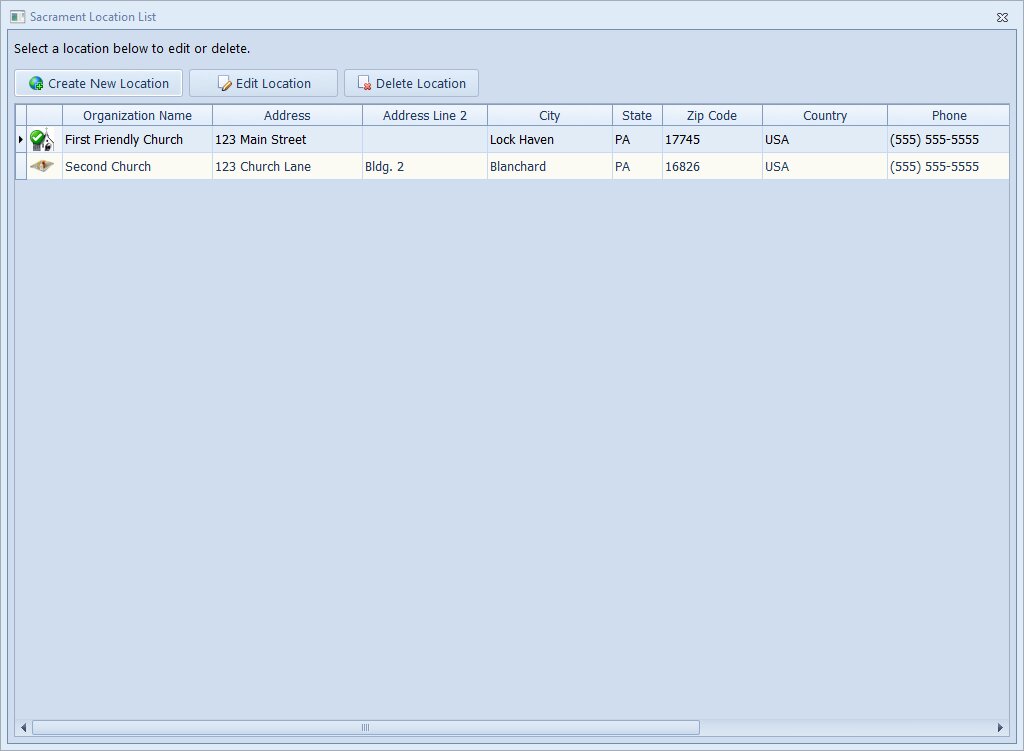1024x751 pixels.
Task: Click the Edit Location button
Action: pyautogui.click(x=263, y=84)
